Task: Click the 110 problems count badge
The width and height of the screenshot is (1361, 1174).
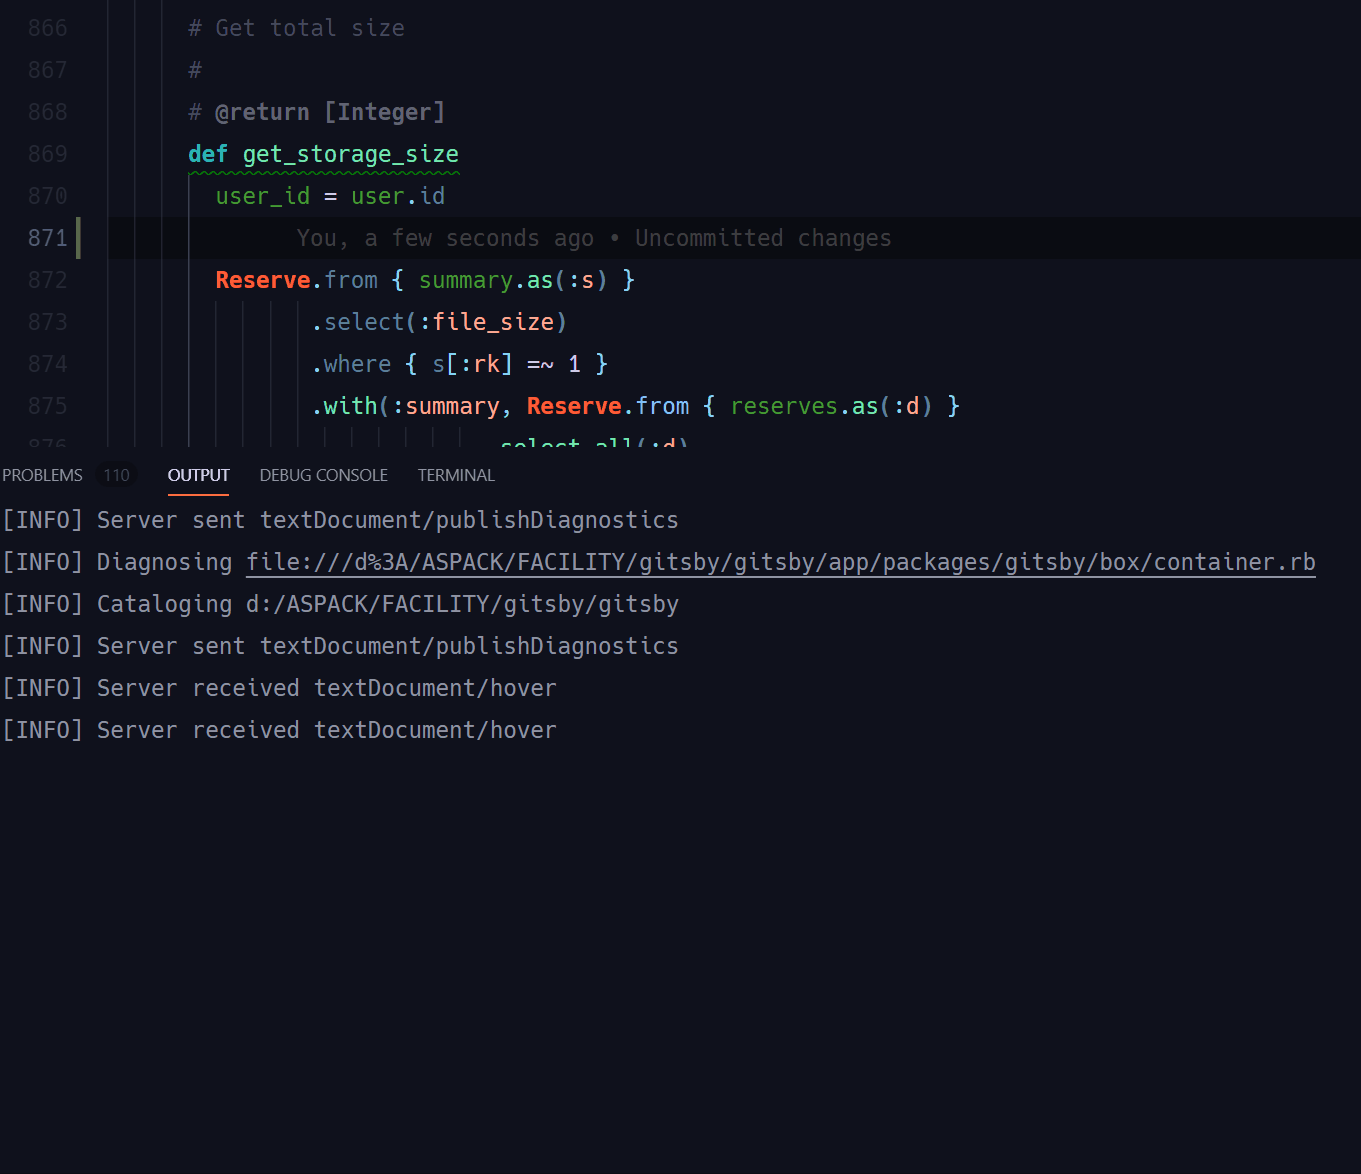Action: click(116, 475)
